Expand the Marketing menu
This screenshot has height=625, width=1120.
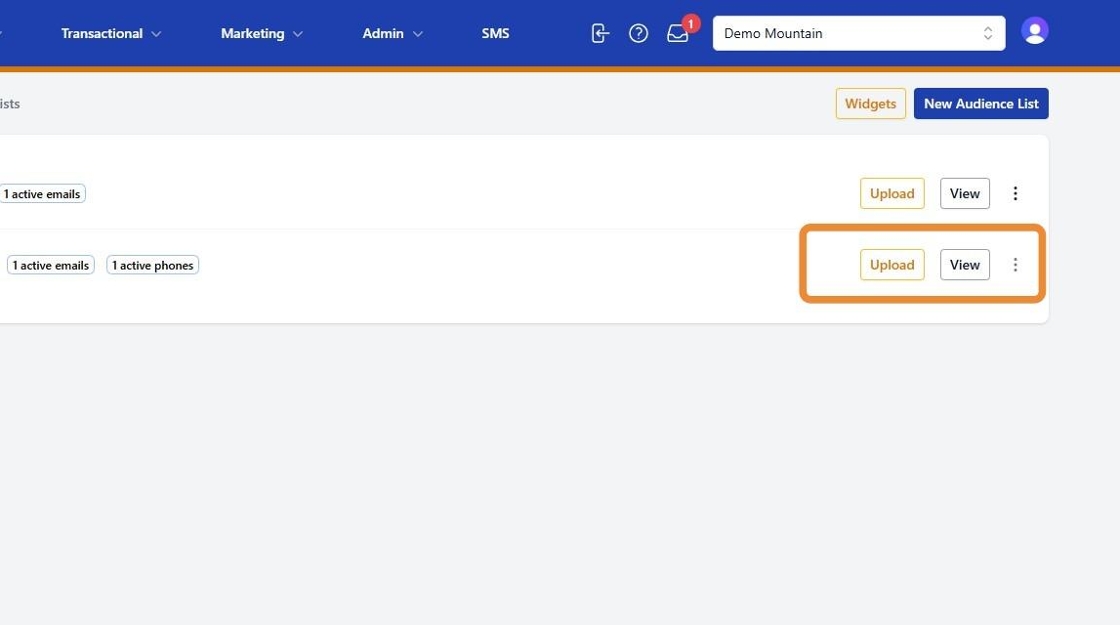tap(261, 34)
